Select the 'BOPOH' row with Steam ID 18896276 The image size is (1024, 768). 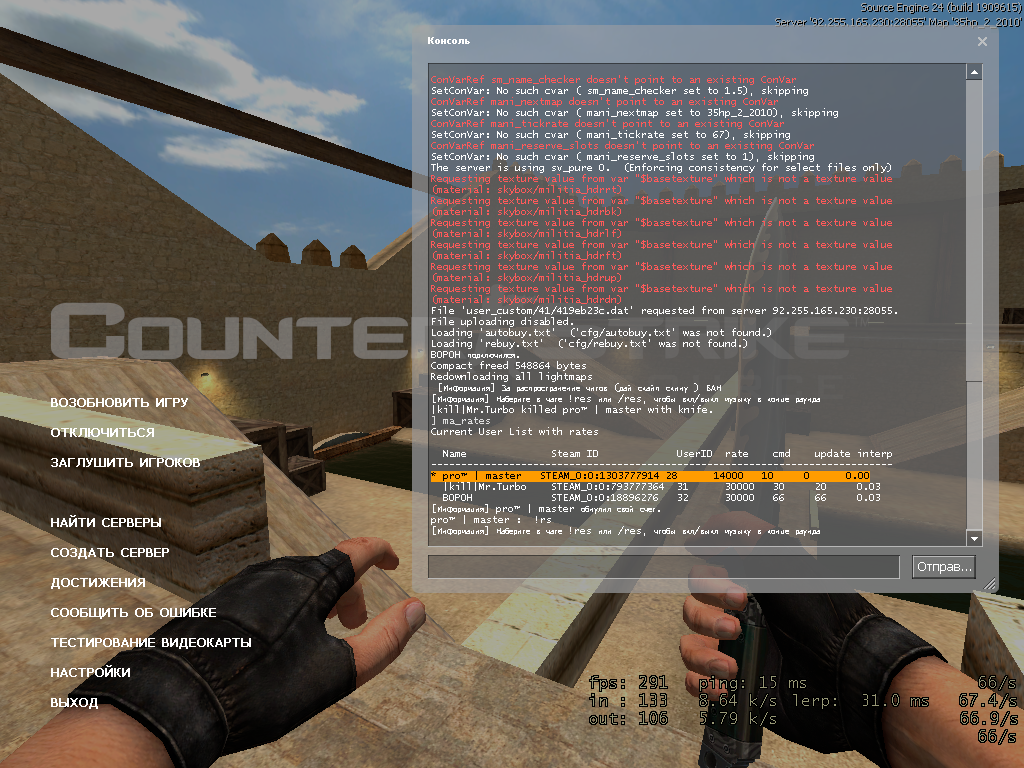click(656, 498)
